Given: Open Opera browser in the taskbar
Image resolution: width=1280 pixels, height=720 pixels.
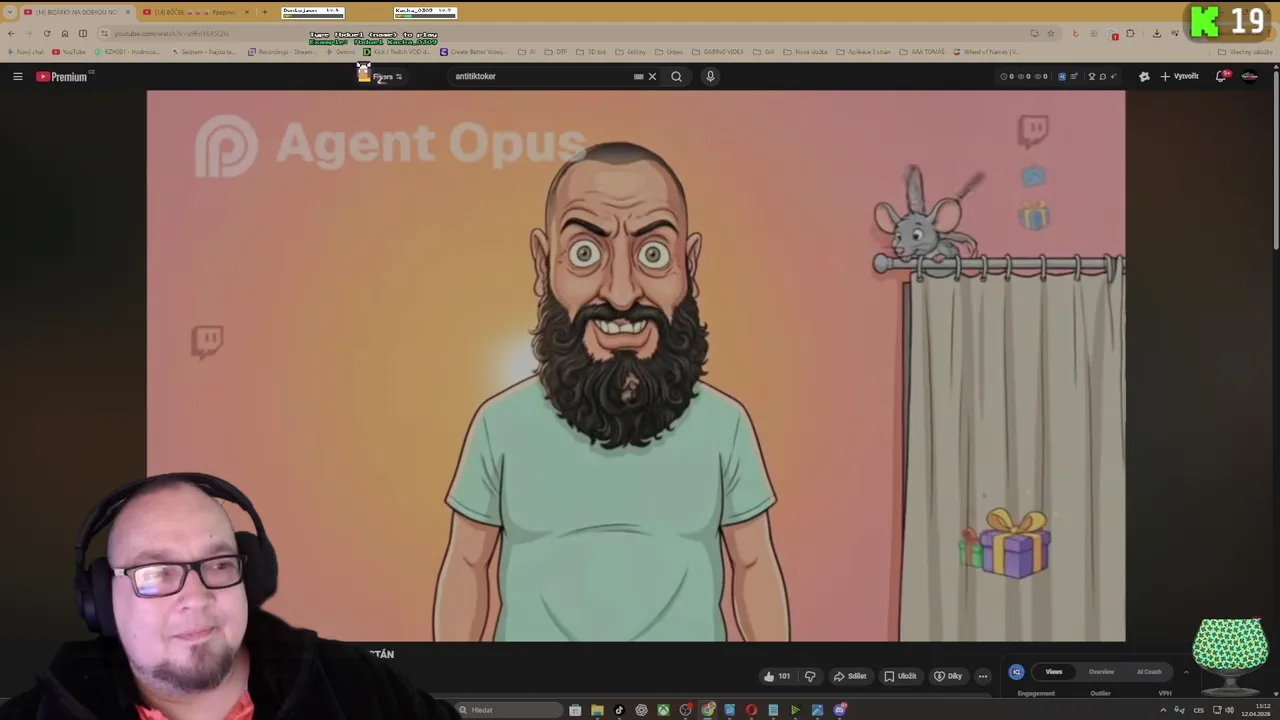Looking at the screenshot, I should (751, 710).
